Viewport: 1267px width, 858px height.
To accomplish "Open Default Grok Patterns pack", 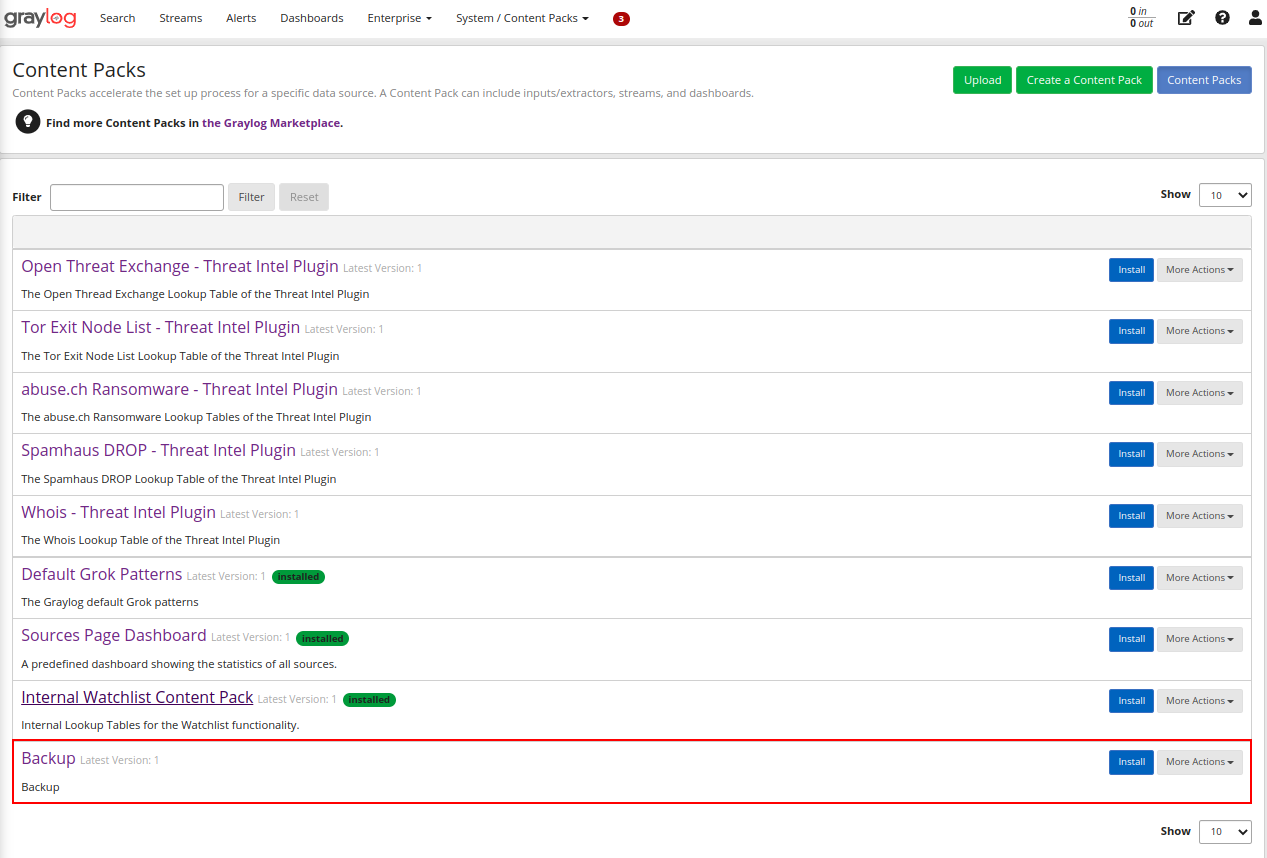I will 101,575.
